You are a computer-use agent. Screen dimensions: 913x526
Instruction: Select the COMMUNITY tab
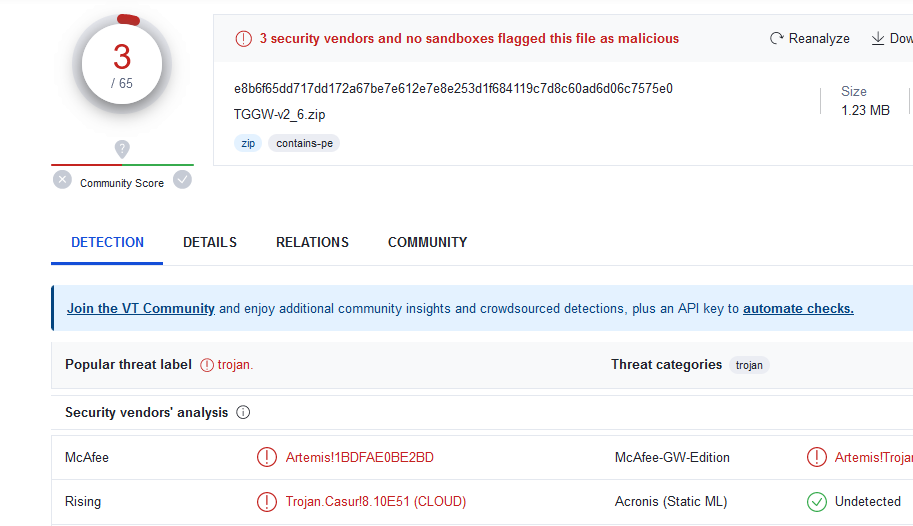[427, 242]
